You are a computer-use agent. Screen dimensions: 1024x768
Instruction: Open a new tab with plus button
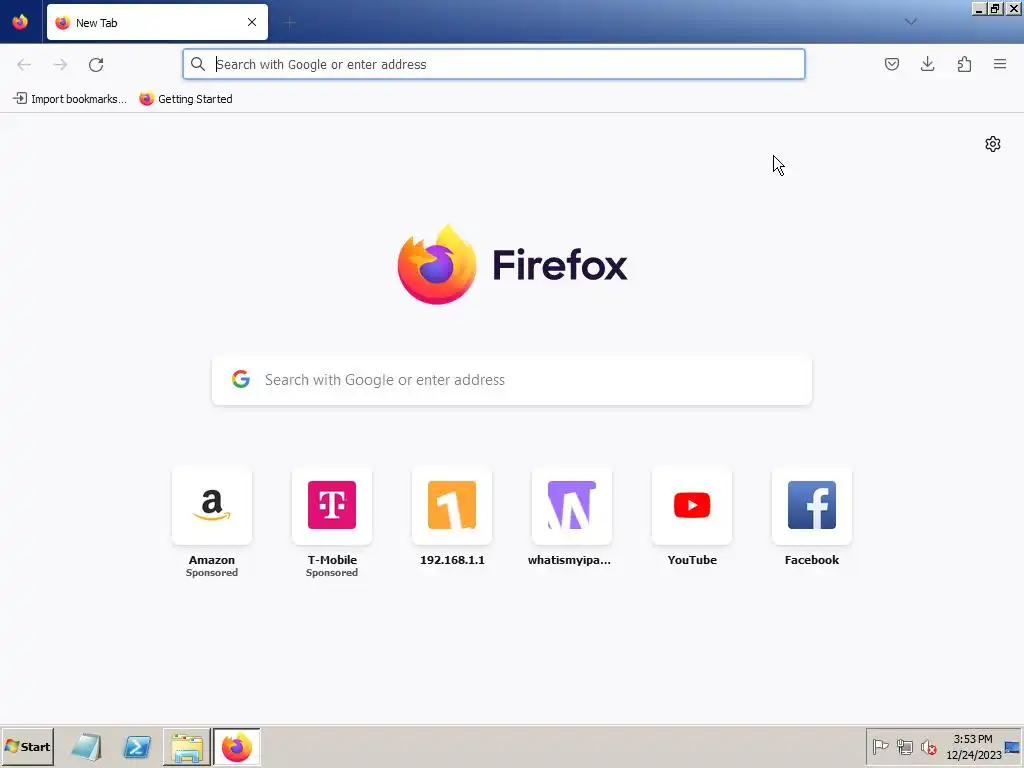pyautogui.click(x=289, y=23)
